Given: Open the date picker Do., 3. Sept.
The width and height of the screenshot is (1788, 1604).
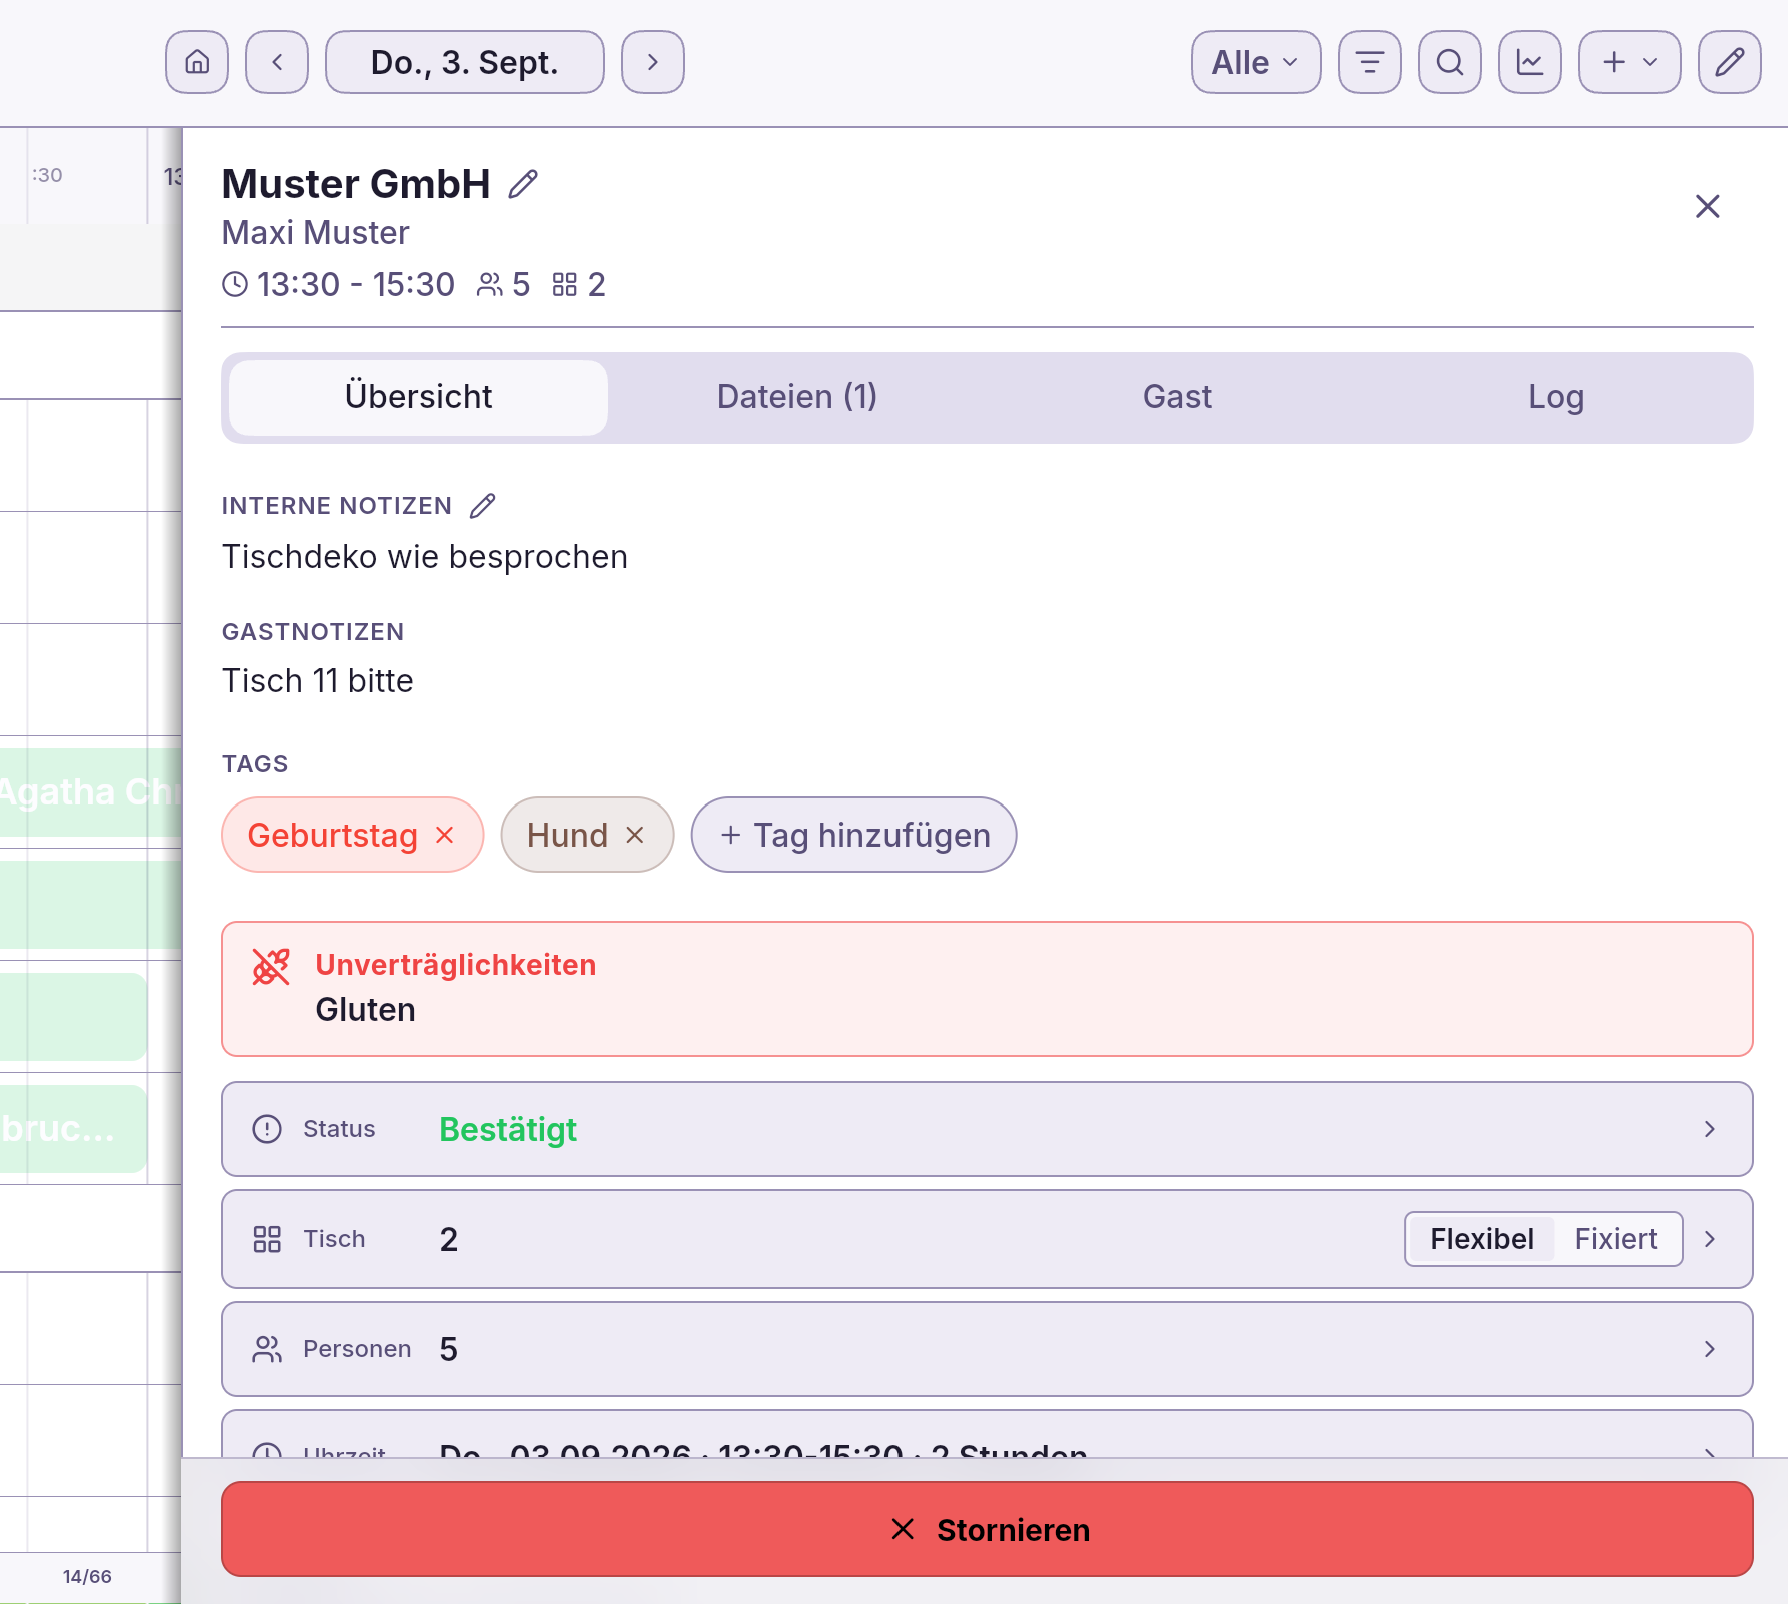Looking at the screenshot, I should point(465,62).
